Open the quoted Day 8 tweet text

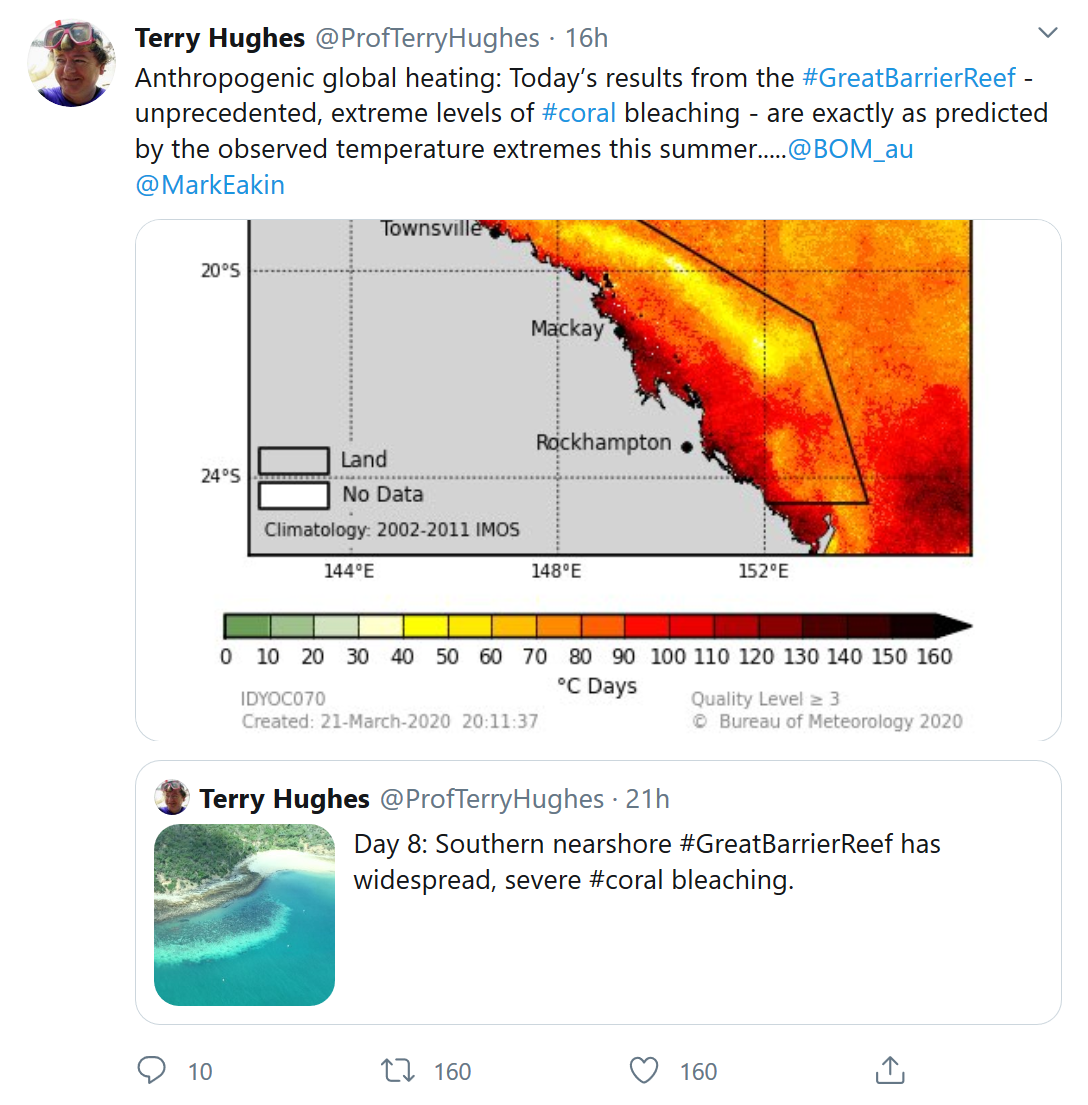(x=647, y=862)
